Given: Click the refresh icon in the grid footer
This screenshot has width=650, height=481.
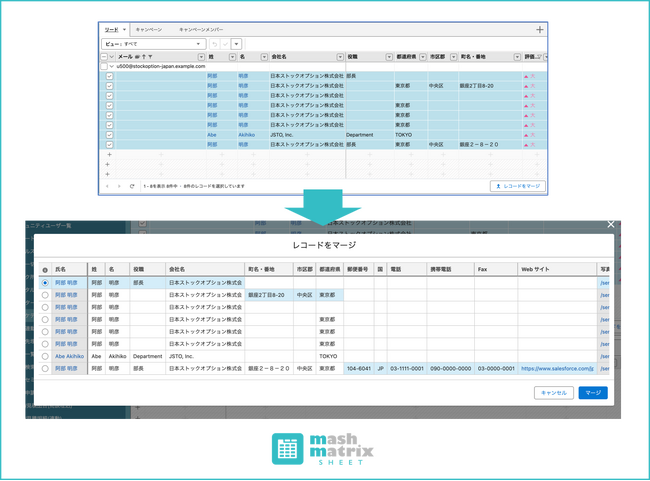Looking at the screenshot, I should [x=131, y=186].
